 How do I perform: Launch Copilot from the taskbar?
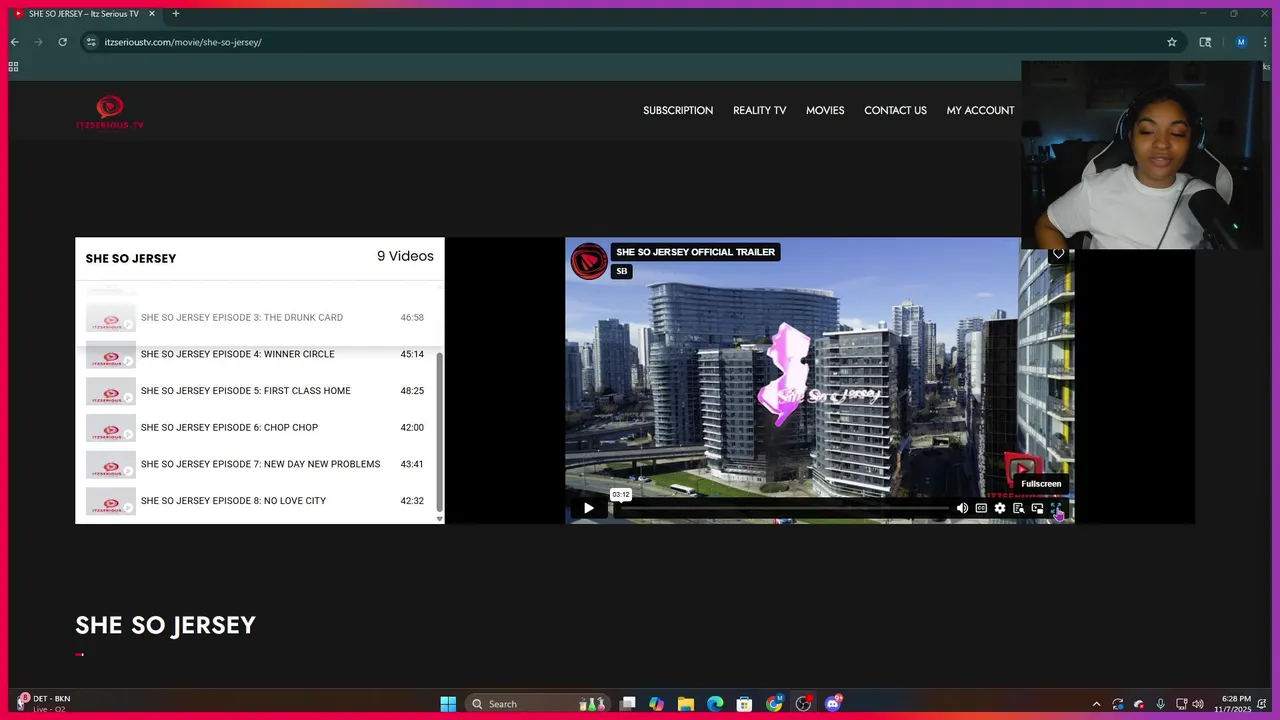tap(656, 704)
